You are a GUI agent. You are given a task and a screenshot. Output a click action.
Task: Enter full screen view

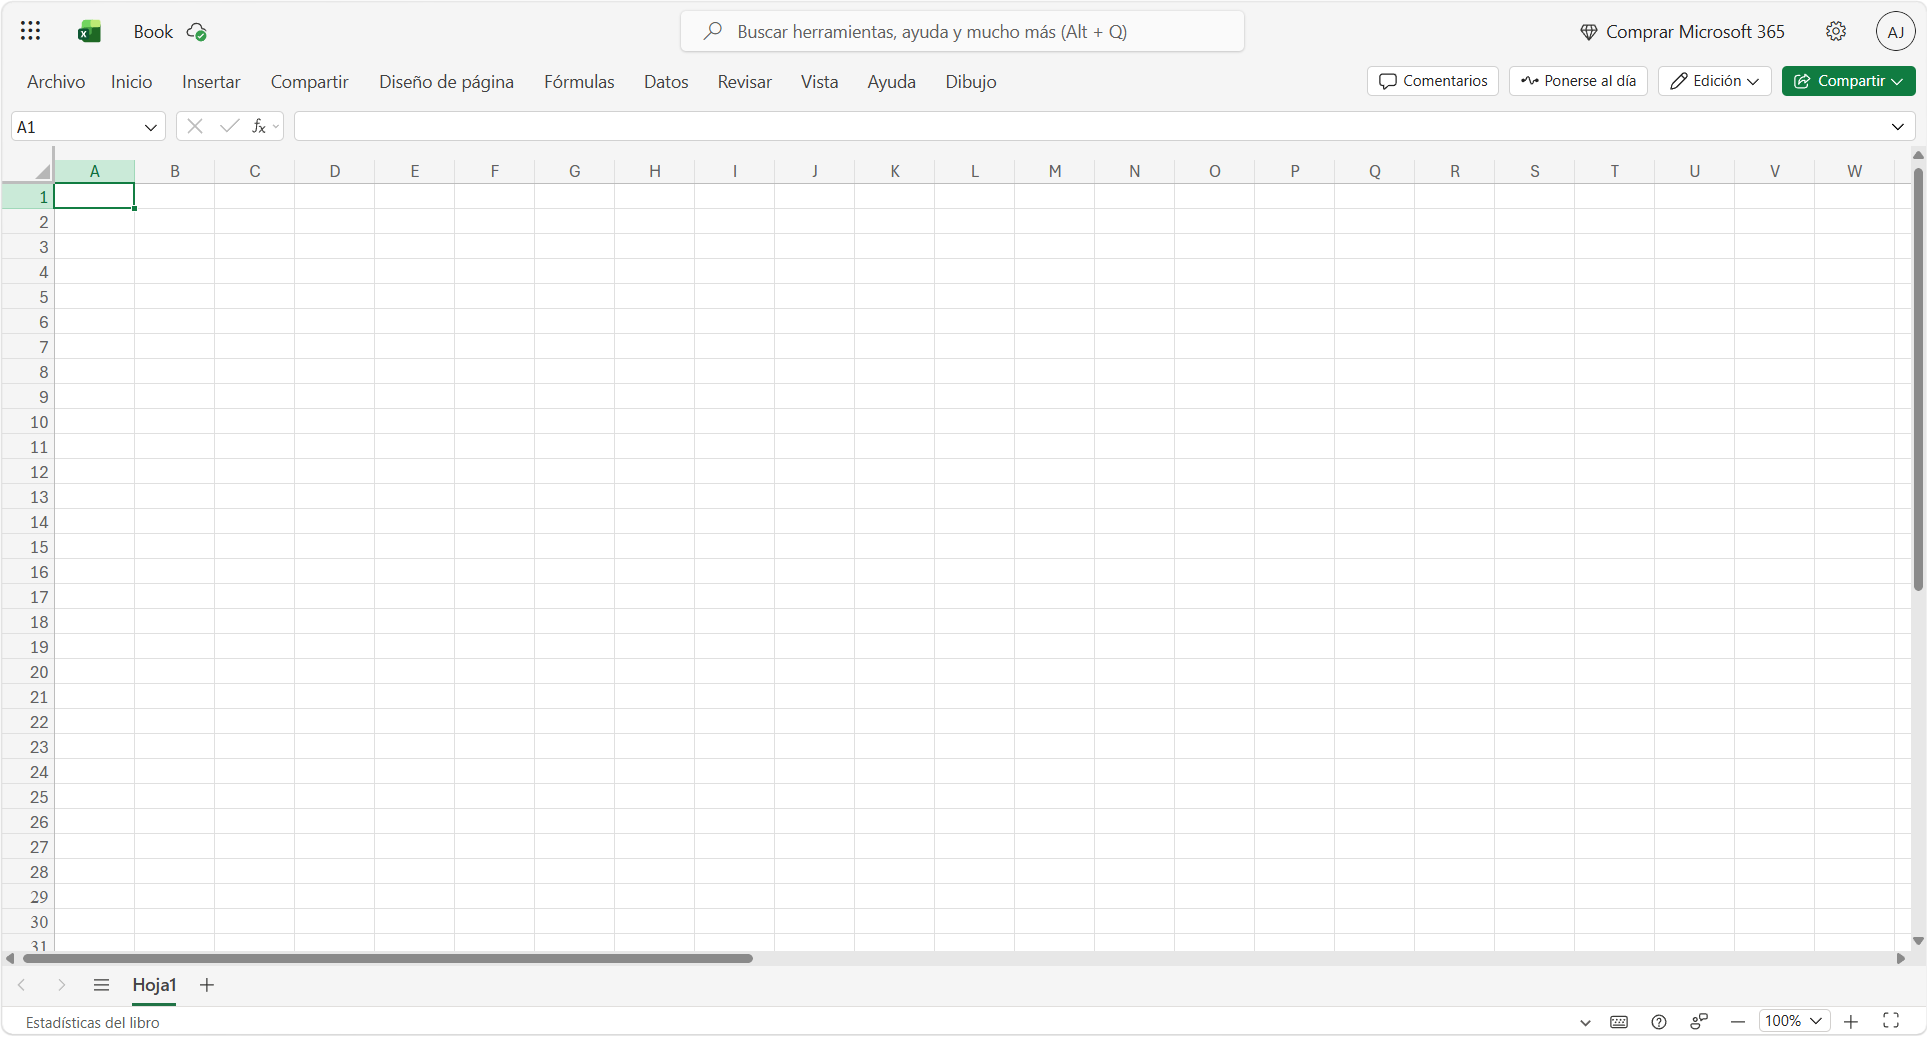pyautogui.click(x=1890, y=1021)
